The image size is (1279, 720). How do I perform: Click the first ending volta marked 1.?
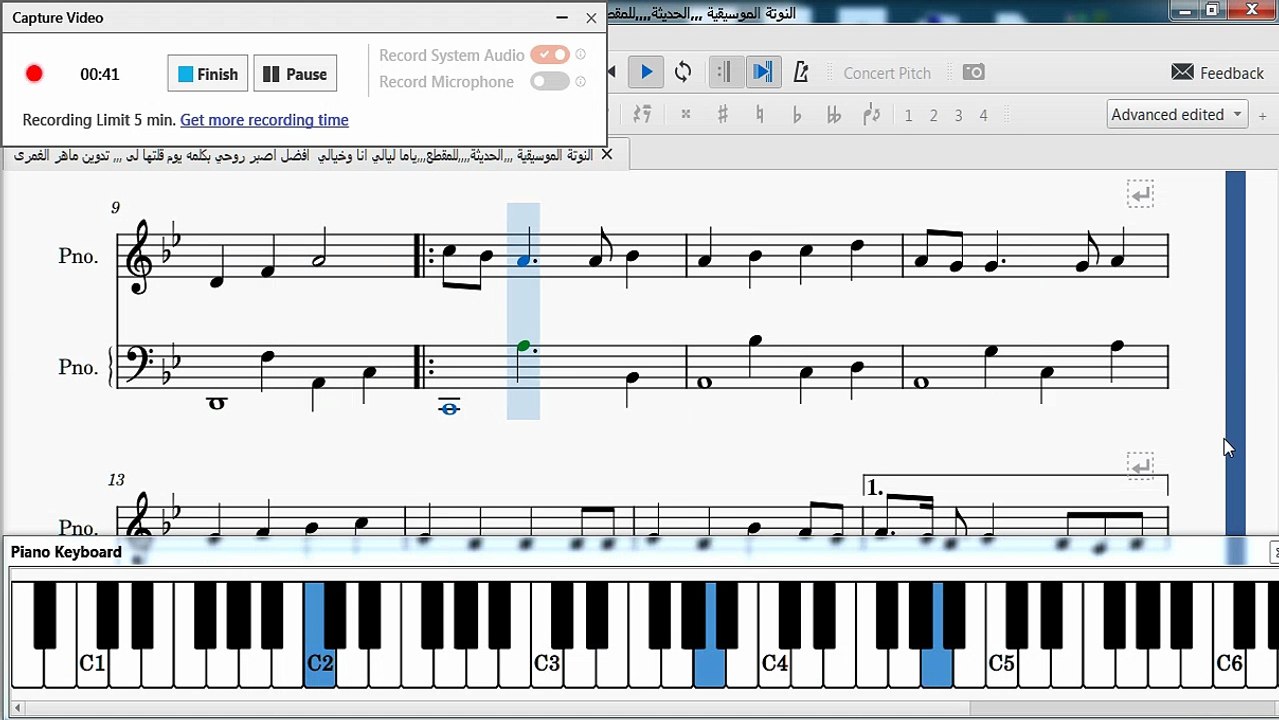coord(1015,485)
